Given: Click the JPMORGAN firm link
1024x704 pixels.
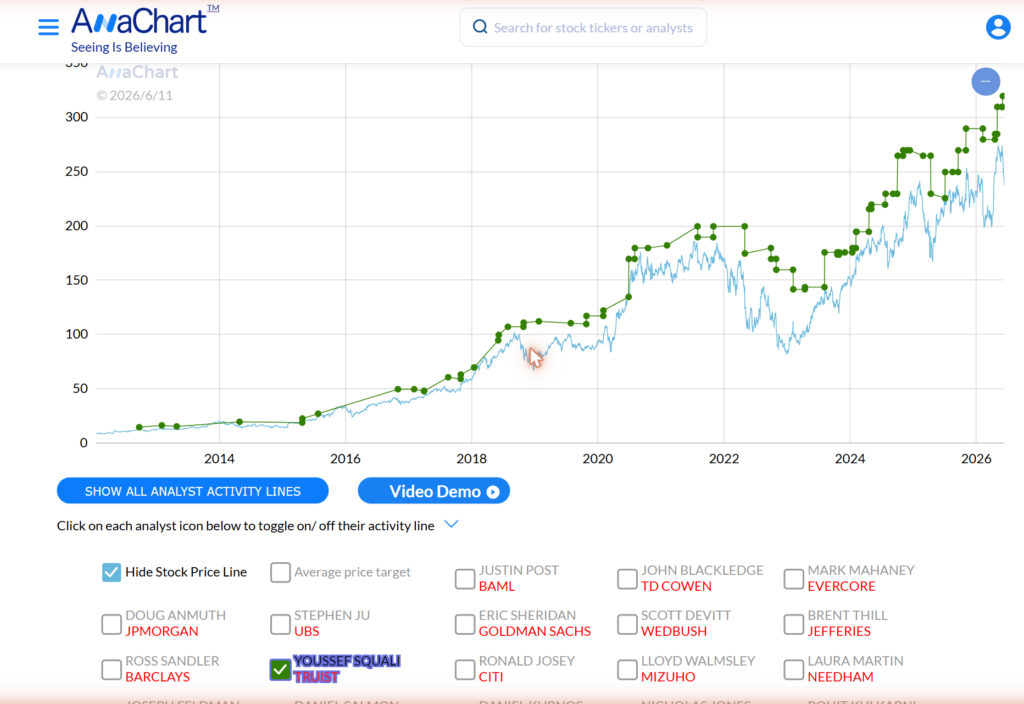Looking at the screenshot, I should 162,632.
